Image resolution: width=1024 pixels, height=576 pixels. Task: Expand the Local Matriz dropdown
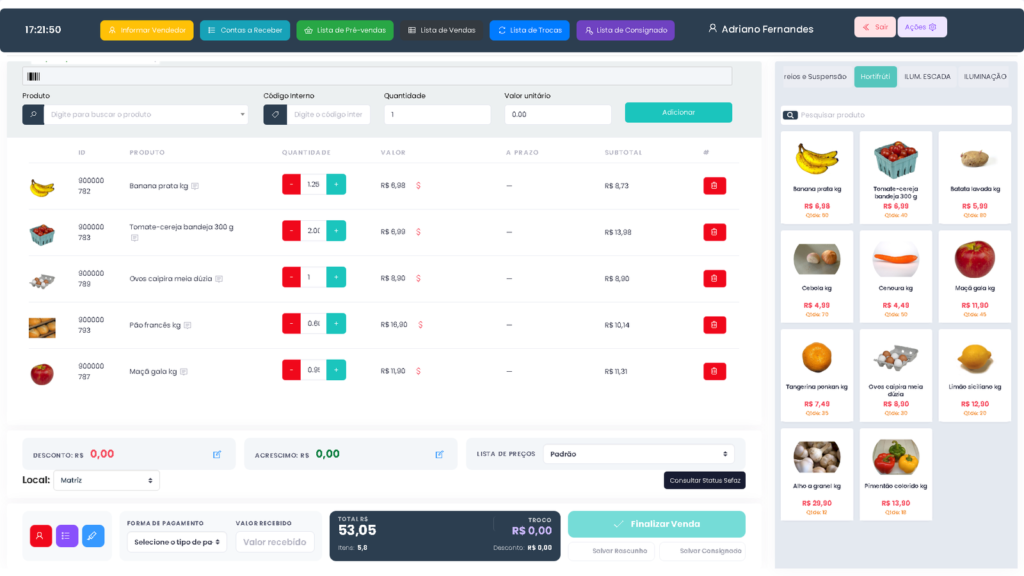pyautogui.click(x=106, y=480)
